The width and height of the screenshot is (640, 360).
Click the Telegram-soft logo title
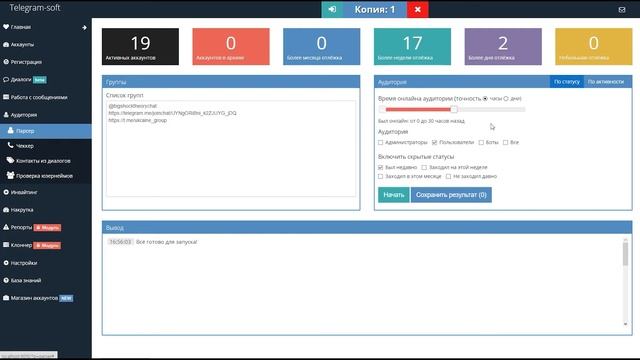[x=35, y=8]
